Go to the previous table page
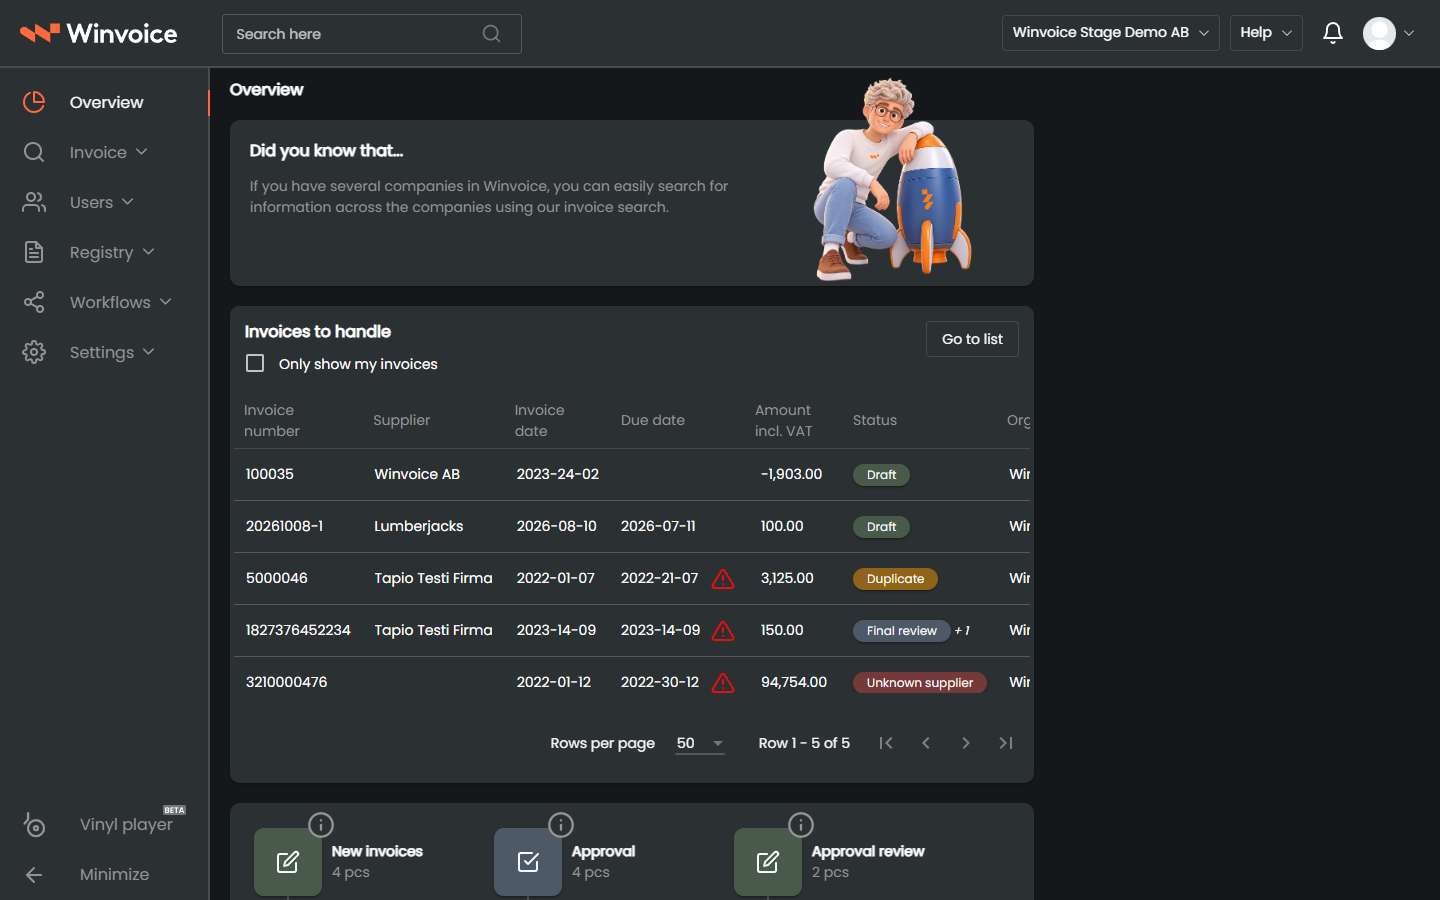The height and width of the screenshot is (900, 1440). (926, 743)
